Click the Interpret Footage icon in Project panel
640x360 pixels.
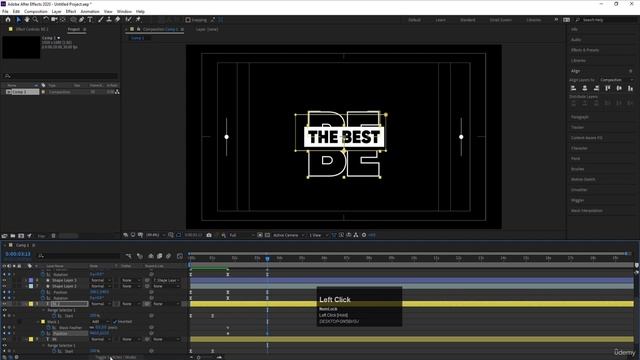4,236
